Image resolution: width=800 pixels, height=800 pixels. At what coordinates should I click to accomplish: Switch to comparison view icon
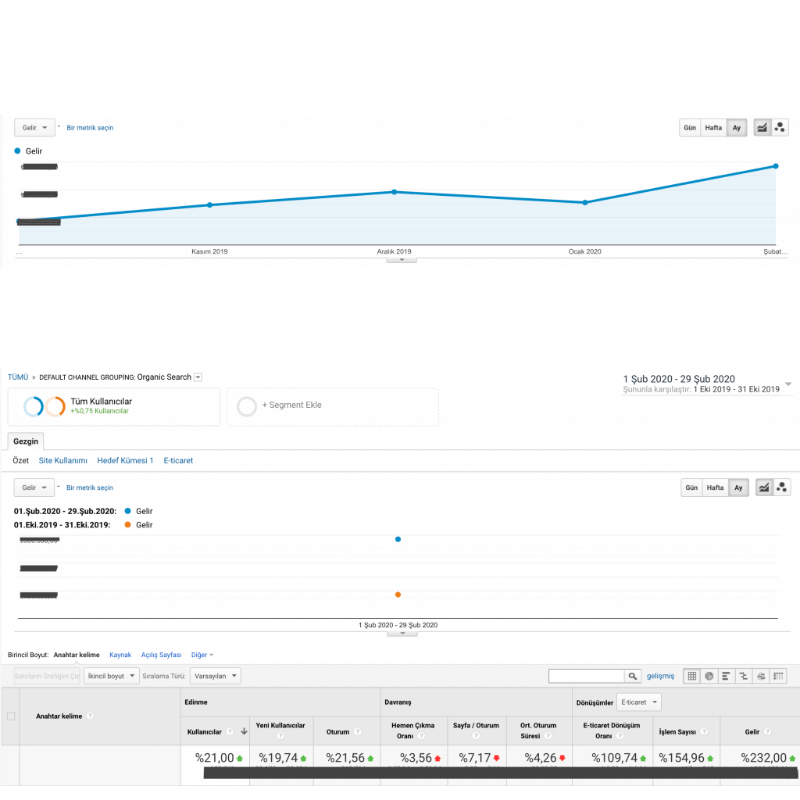tap(743, 676)
